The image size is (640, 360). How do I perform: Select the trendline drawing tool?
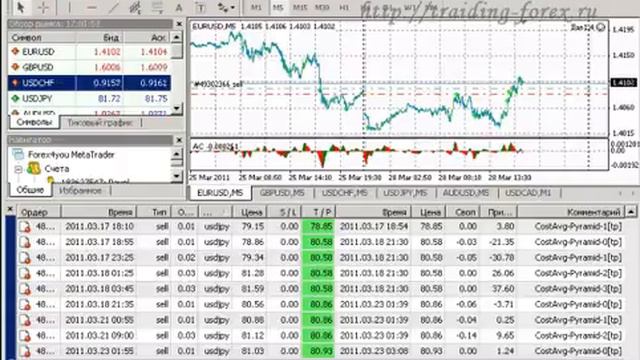[x=113, y=7]
